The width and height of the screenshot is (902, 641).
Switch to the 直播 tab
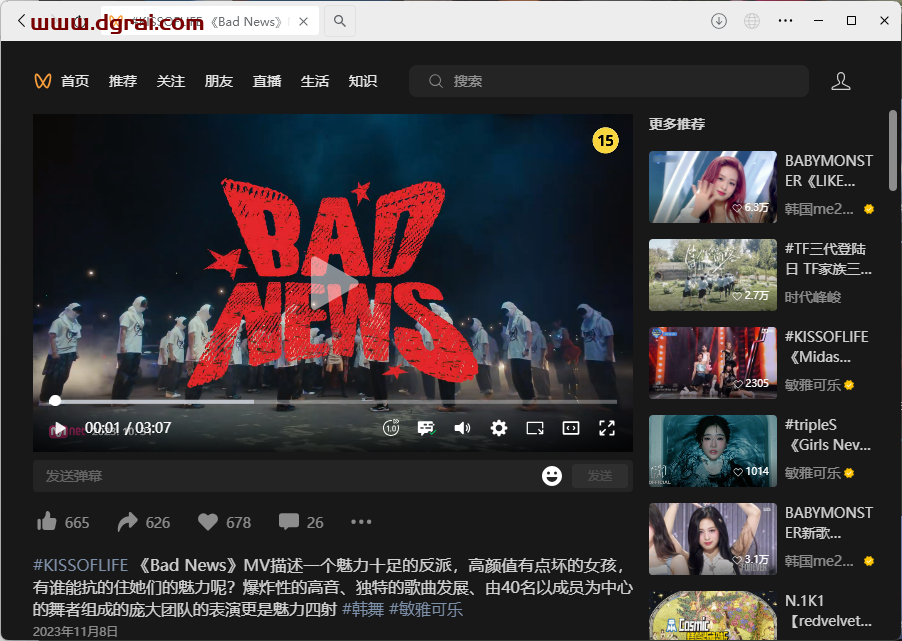(267, 81)
